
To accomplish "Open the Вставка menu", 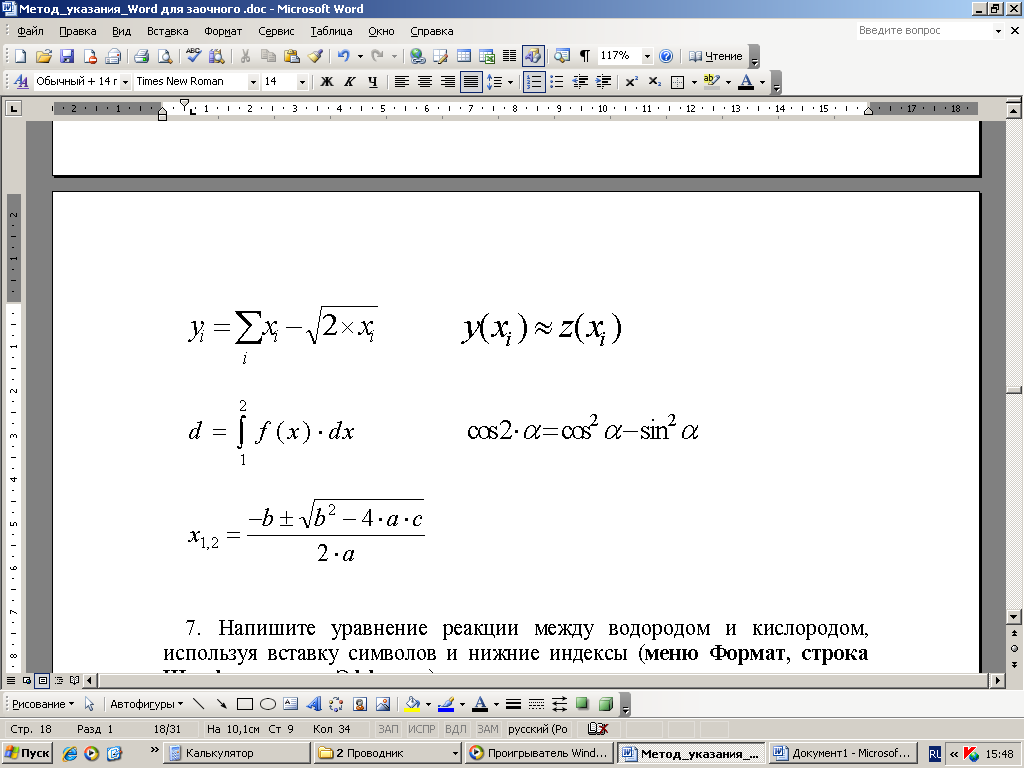I will click(167, 31).
